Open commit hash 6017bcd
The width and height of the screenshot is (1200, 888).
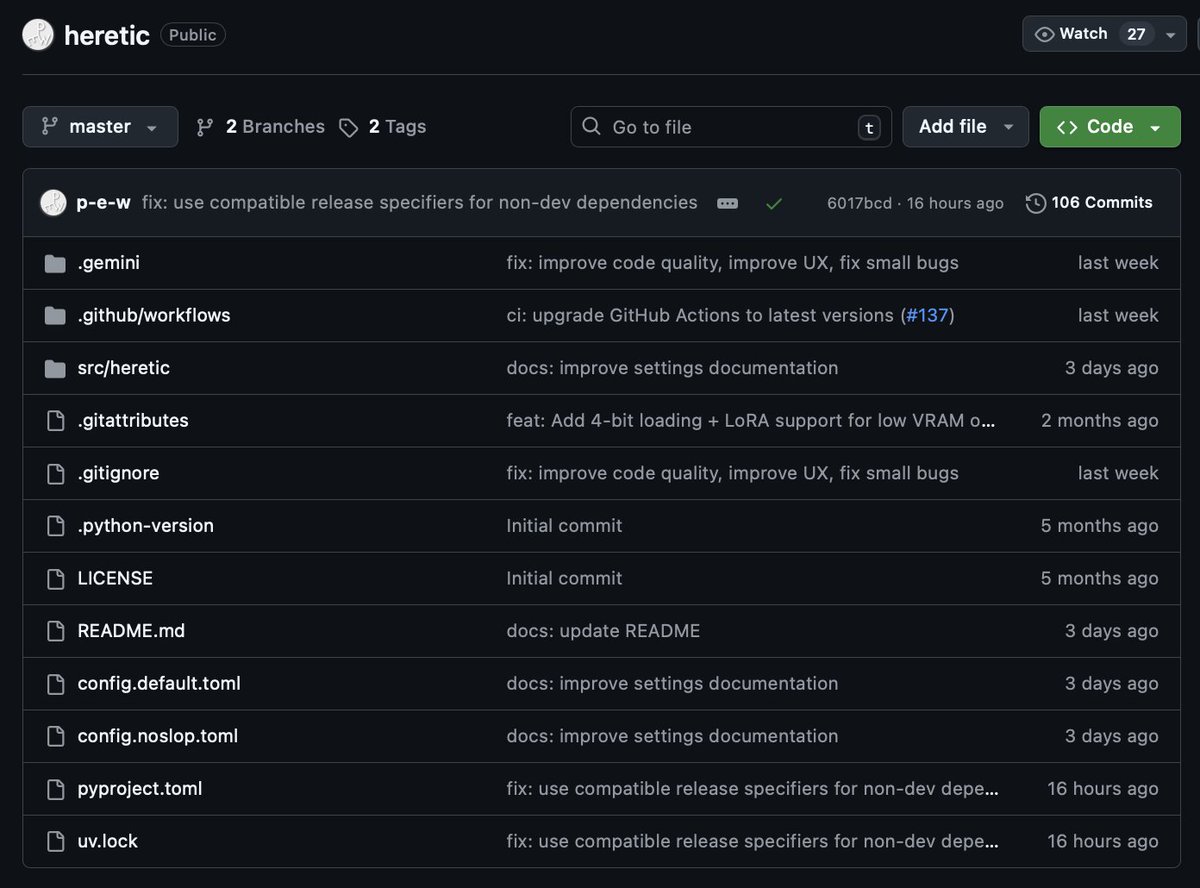pos(859,203)
